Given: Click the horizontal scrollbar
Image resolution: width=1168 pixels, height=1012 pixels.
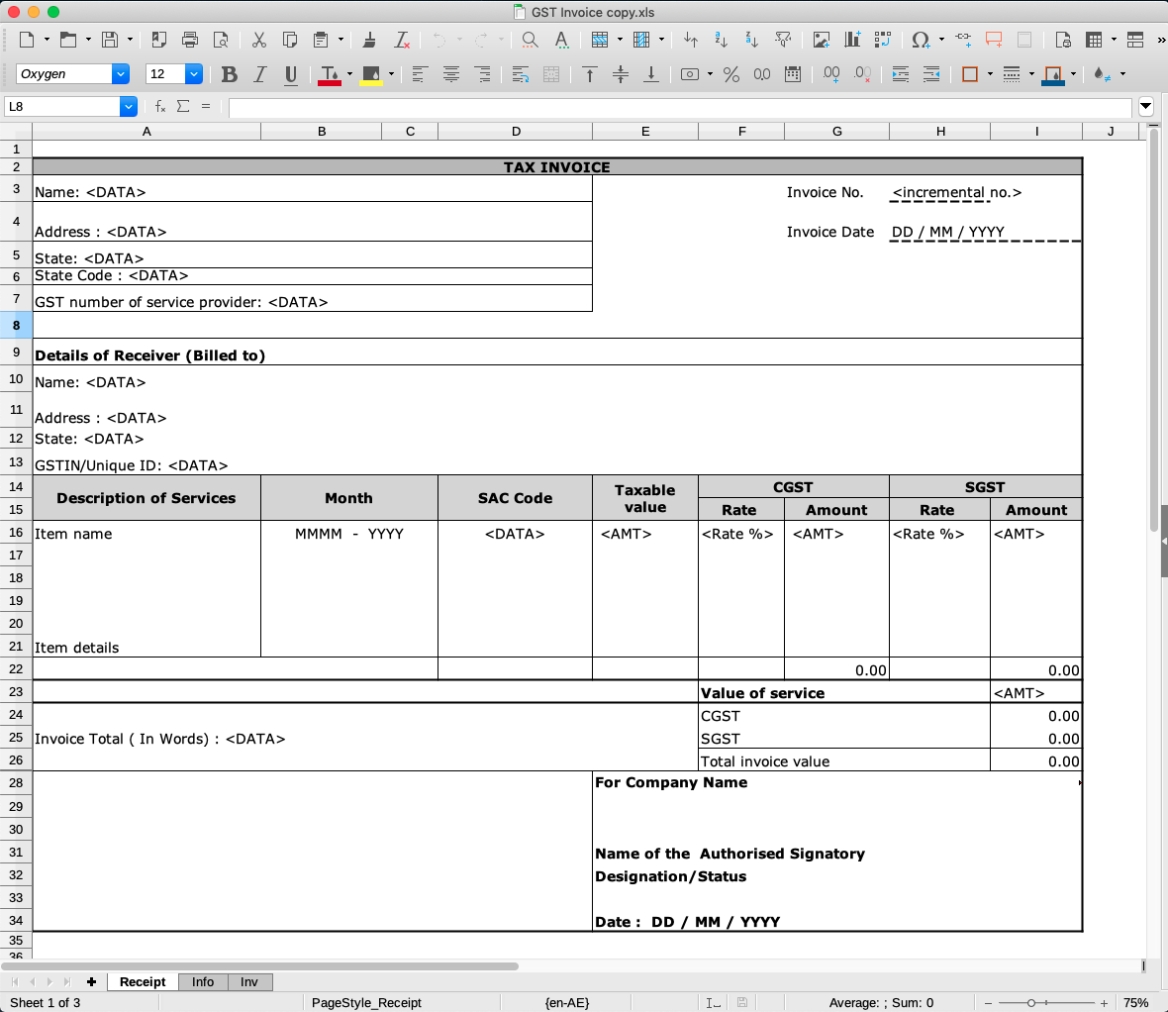Looking at the screenshot, I should tap(259, 966).
